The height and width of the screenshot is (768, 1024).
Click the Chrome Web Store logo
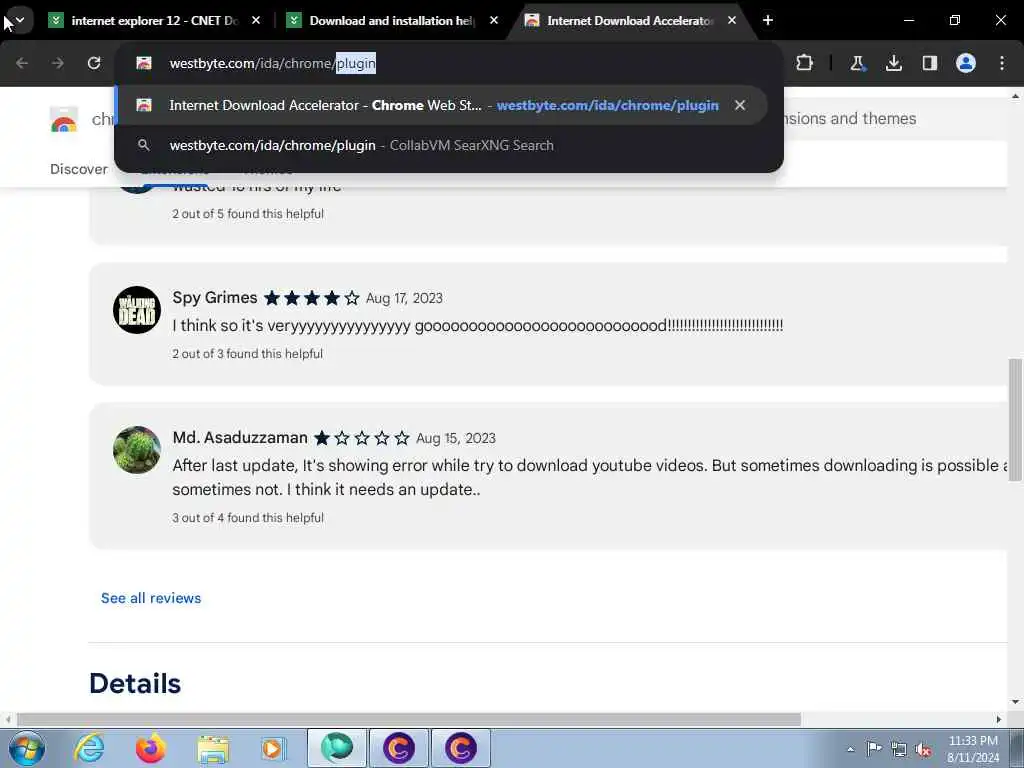63,120
